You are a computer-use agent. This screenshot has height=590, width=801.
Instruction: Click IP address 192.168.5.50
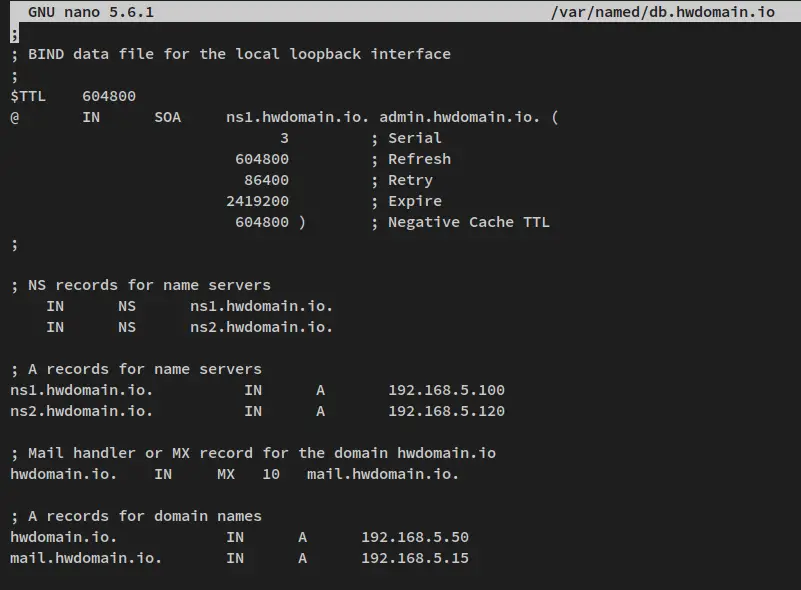(x=415, y=537)
